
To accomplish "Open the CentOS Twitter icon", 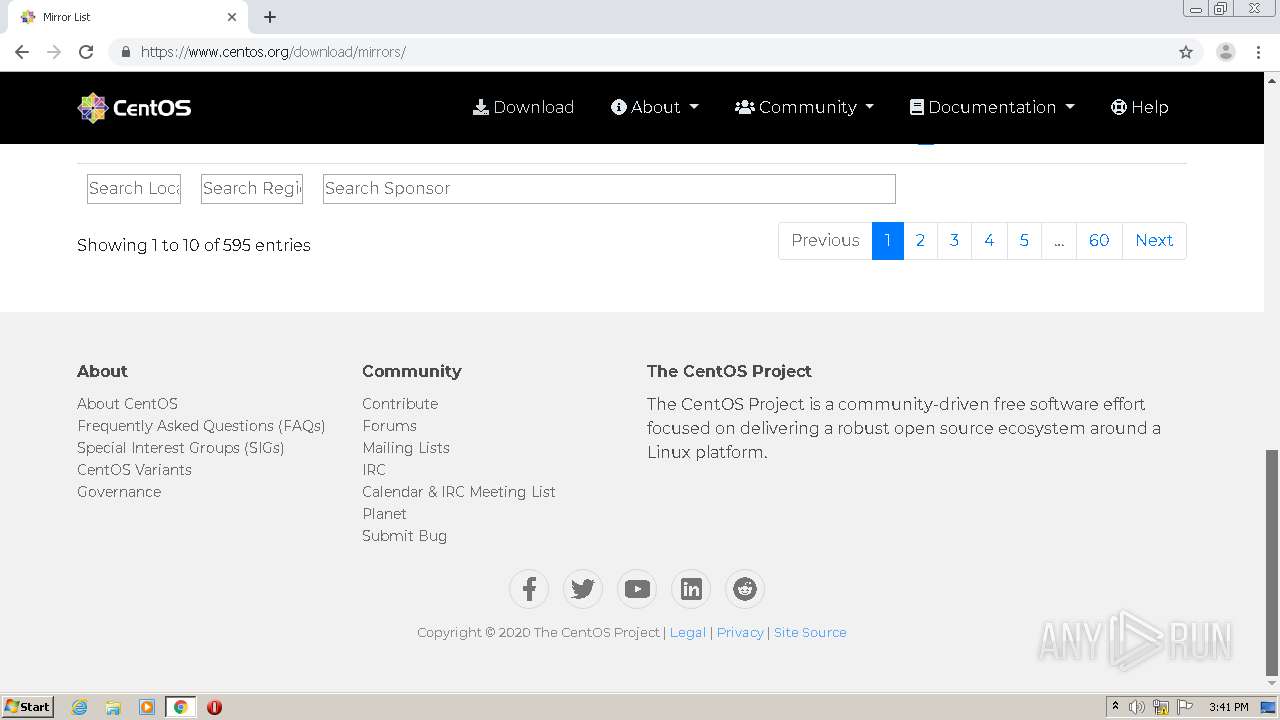I will point(583,589).
